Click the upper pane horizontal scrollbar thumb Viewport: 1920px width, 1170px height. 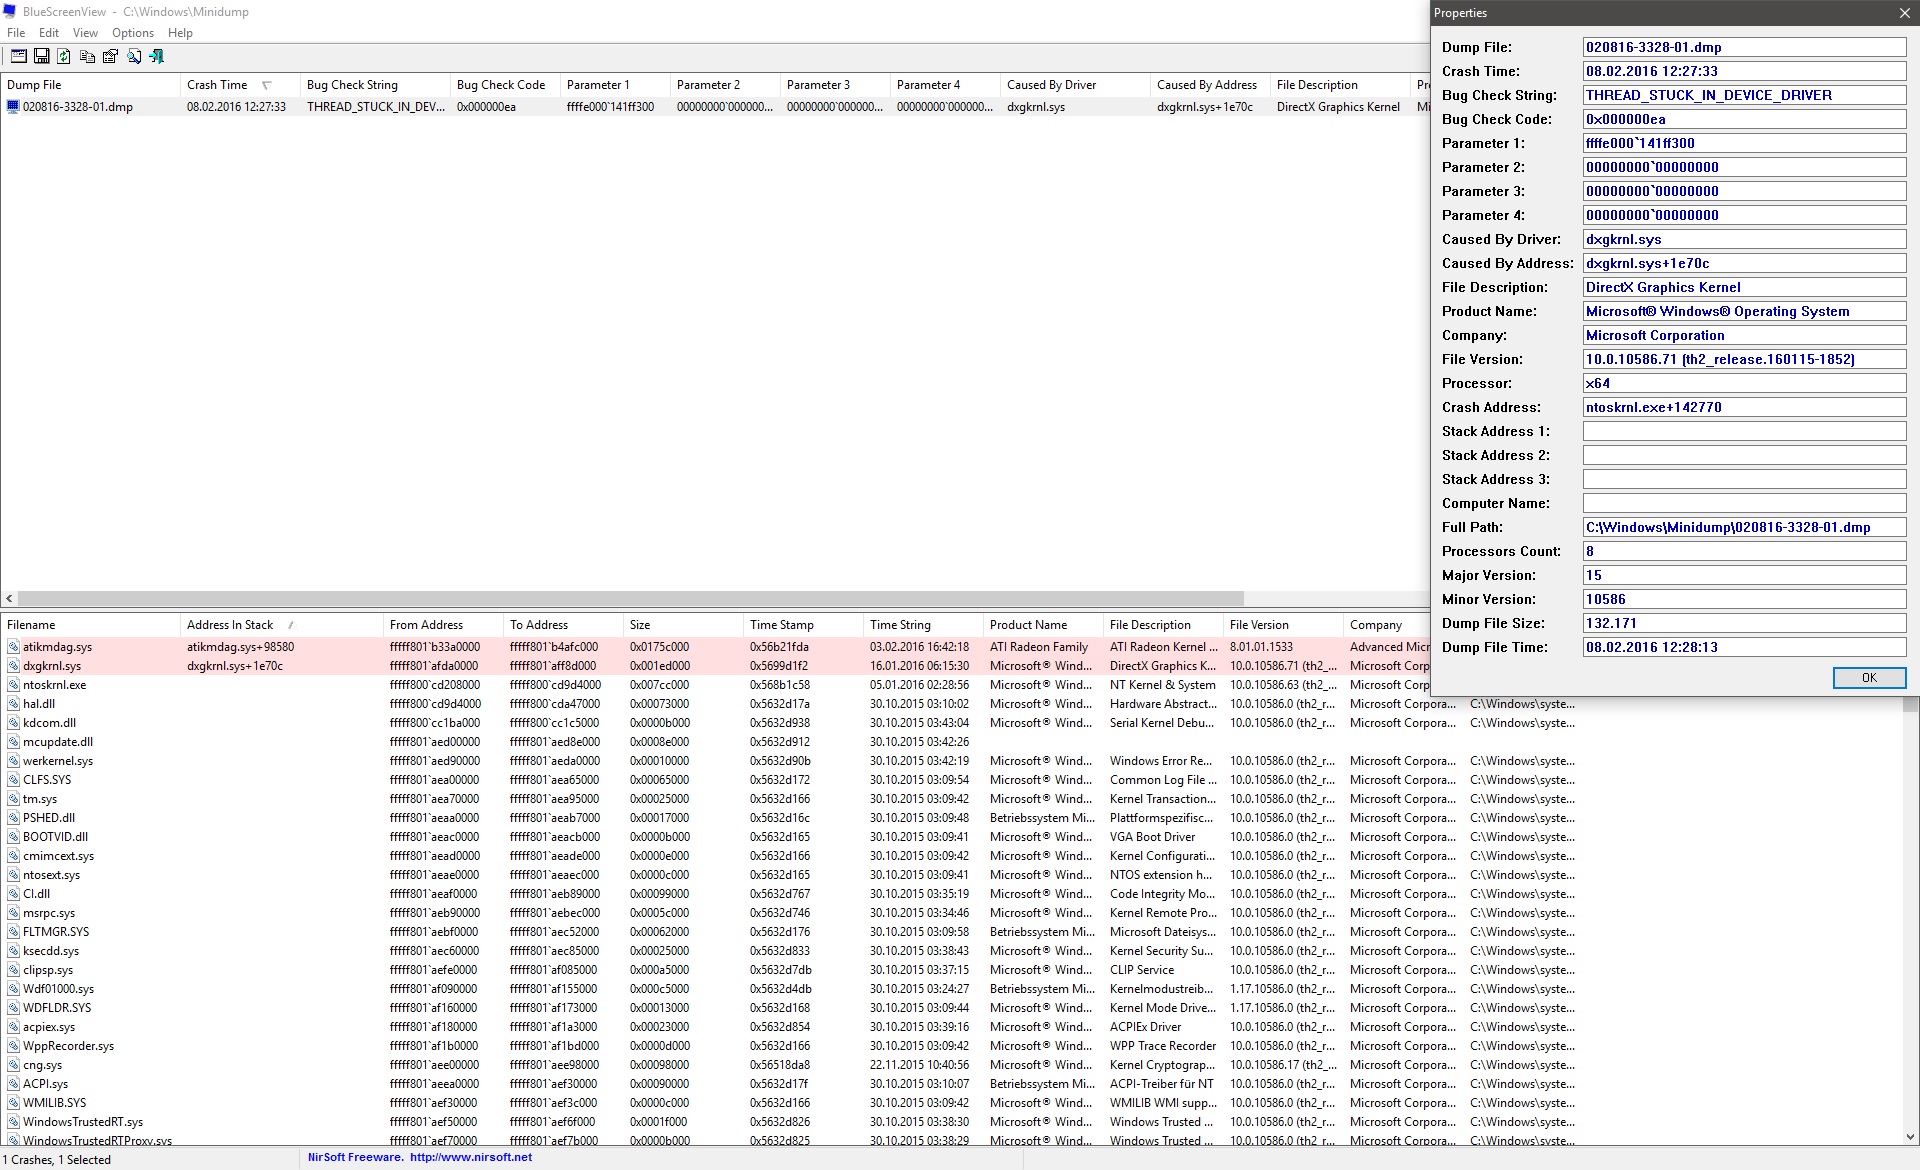[630, 598]
